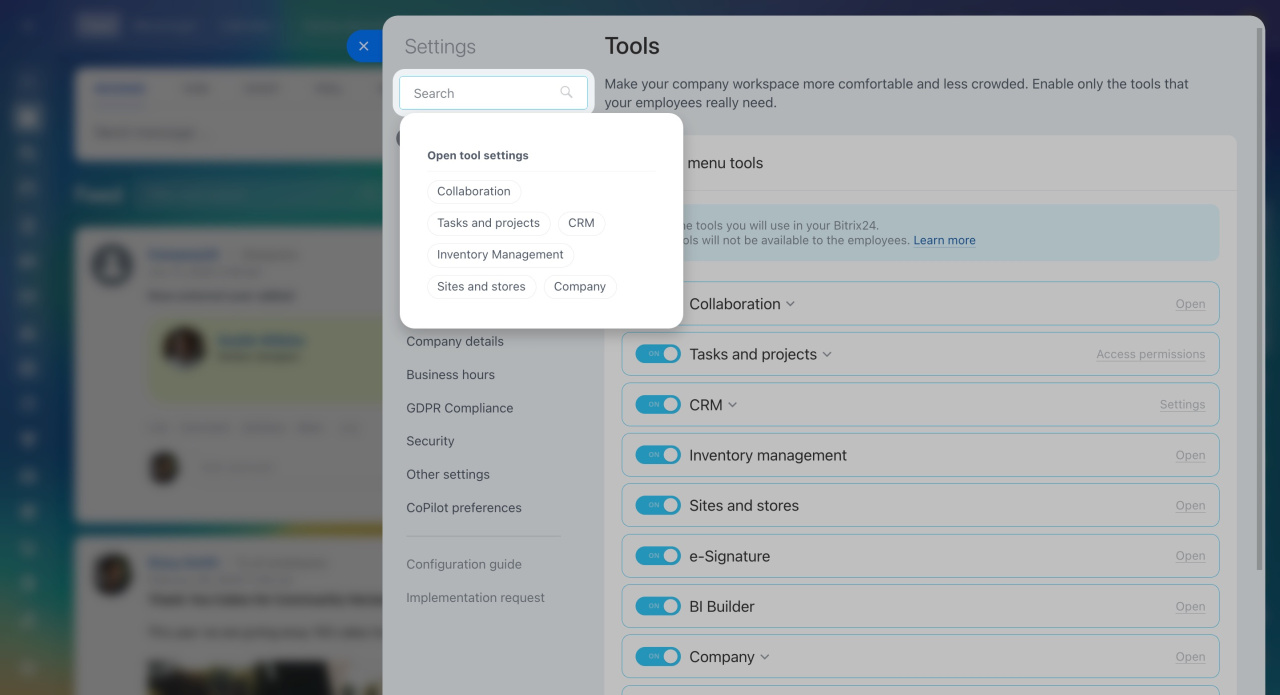Image resolution: width=1280 pixels, height=695 pixels.
Task: Open the Configuration guide link
Action: 464,564
